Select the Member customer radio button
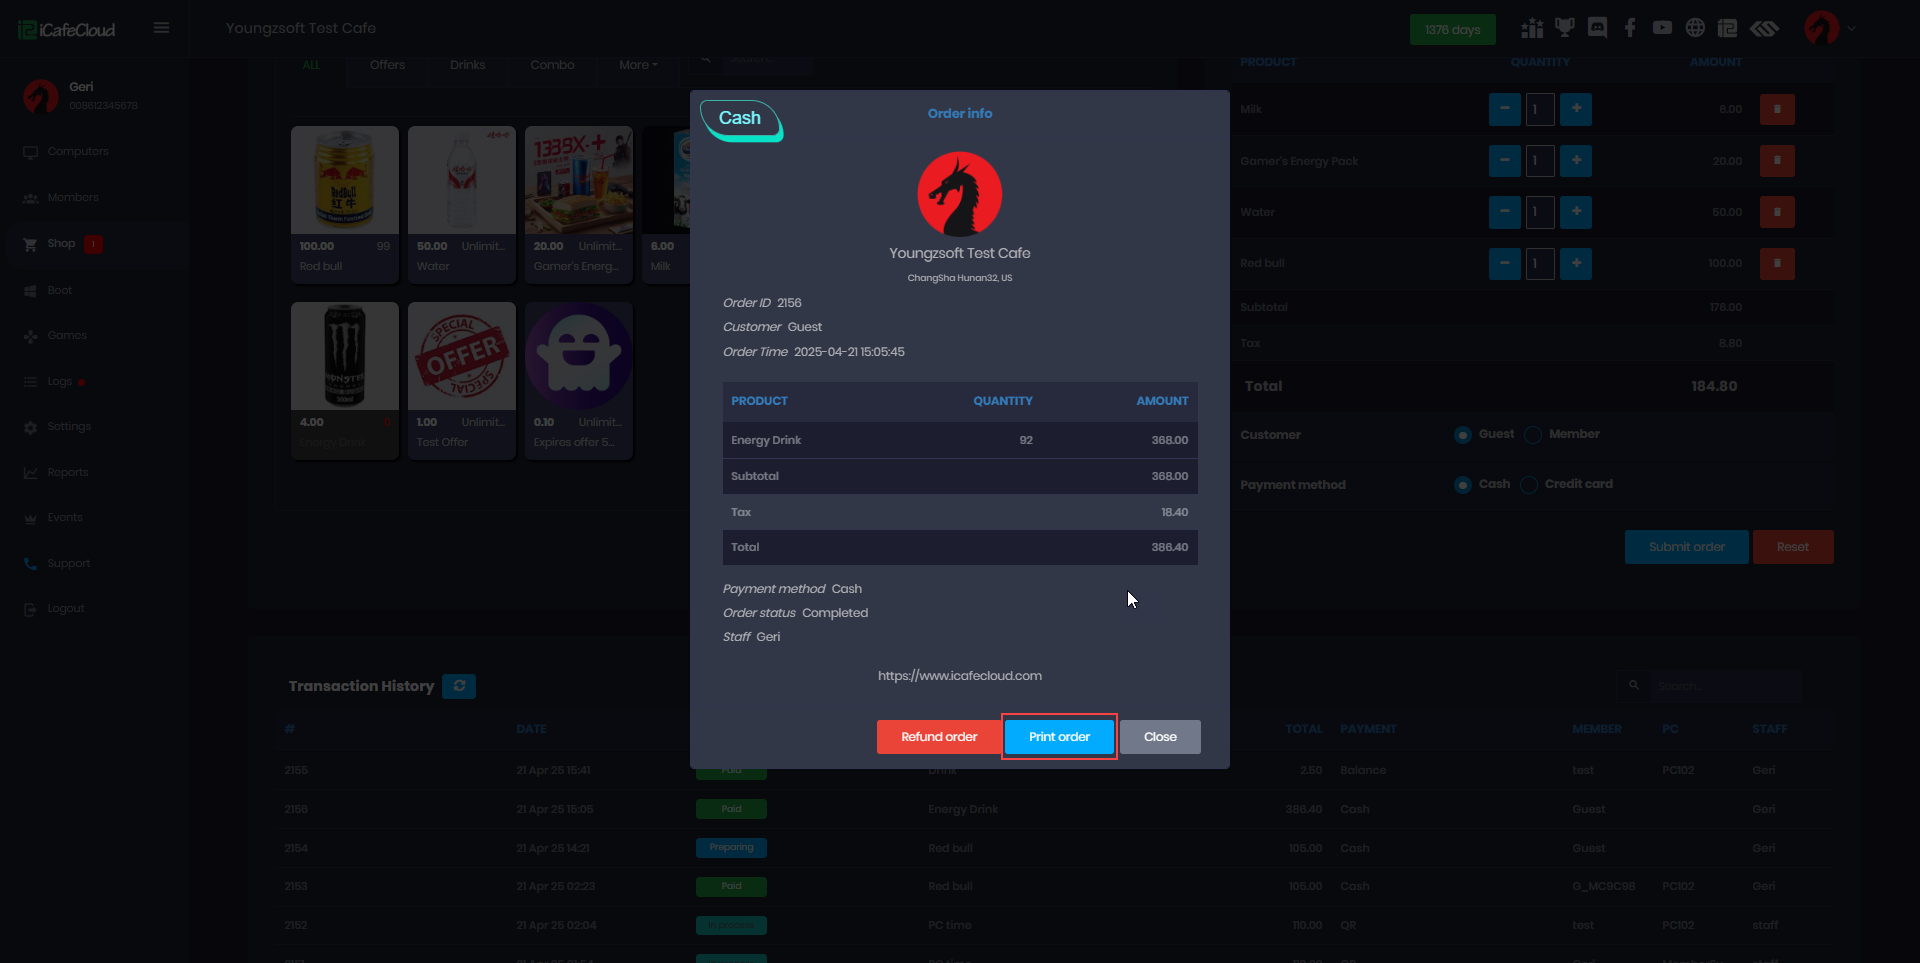This screenshot has width=1920, height=963. click(1533, 435)
